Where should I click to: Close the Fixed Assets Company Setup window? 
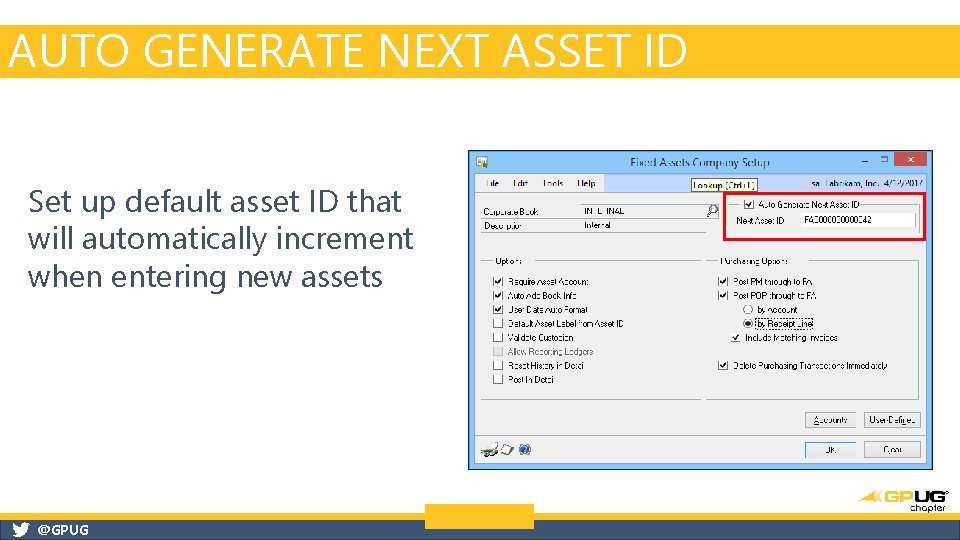point(910,160)
